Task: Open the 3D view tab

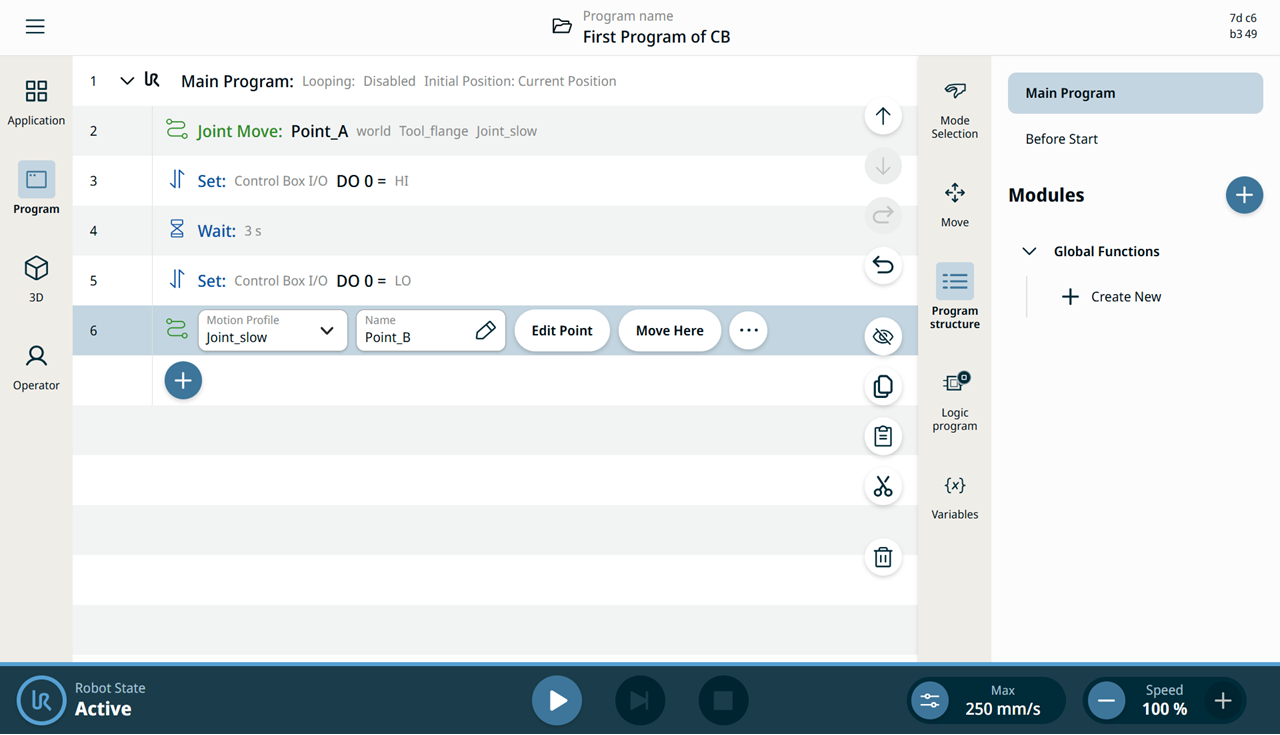Action: (36, 278)
